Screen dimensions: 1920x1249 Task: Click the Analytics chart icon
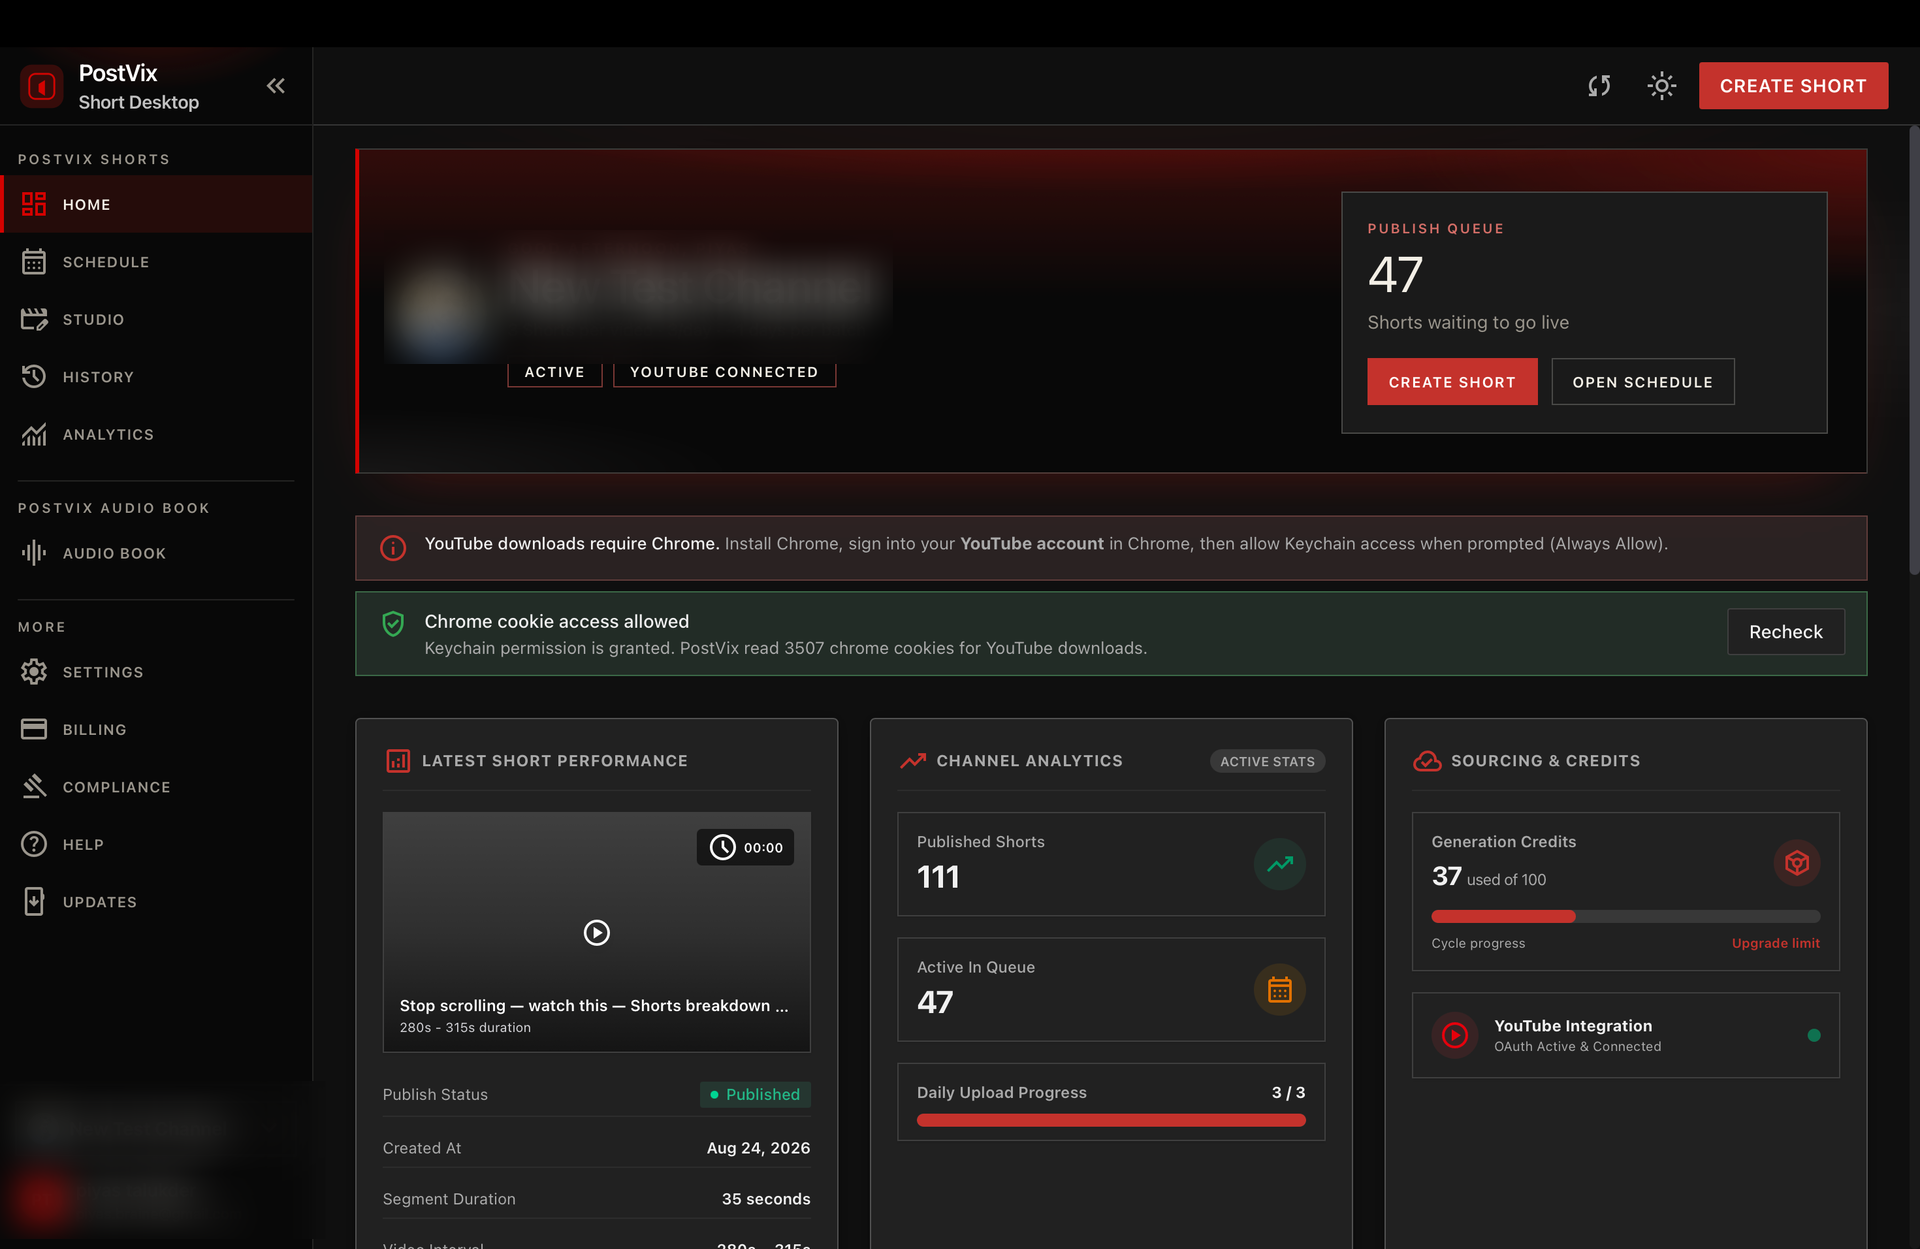click(x=34, y=434)
